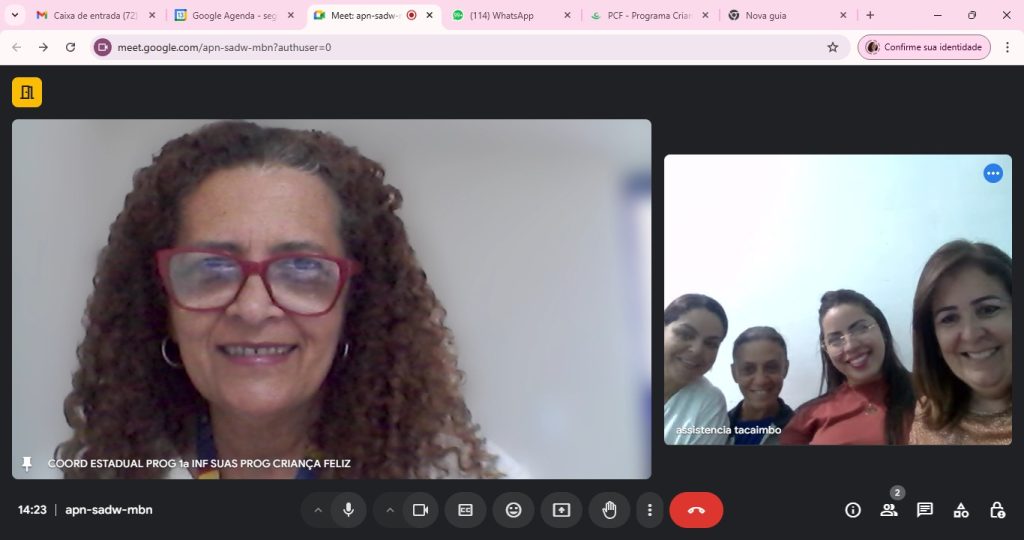Raise hand in the meeting

[x=609, y=510]
